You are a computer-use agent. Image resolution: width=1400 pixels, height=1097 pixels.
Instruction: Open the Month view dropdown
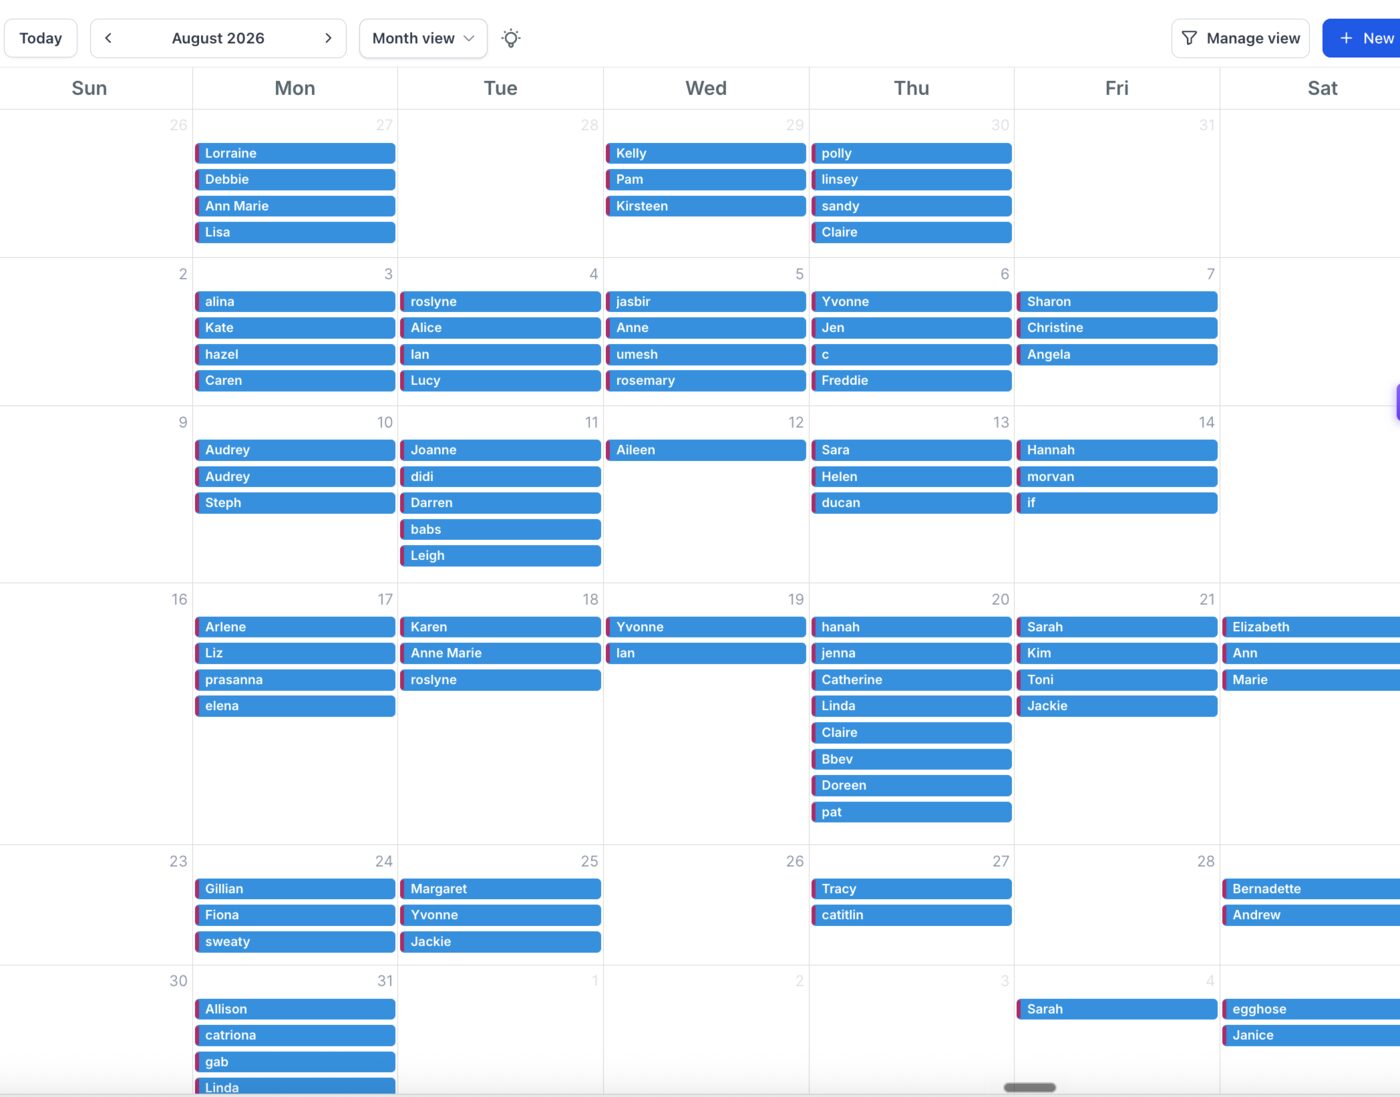[423, 38]
